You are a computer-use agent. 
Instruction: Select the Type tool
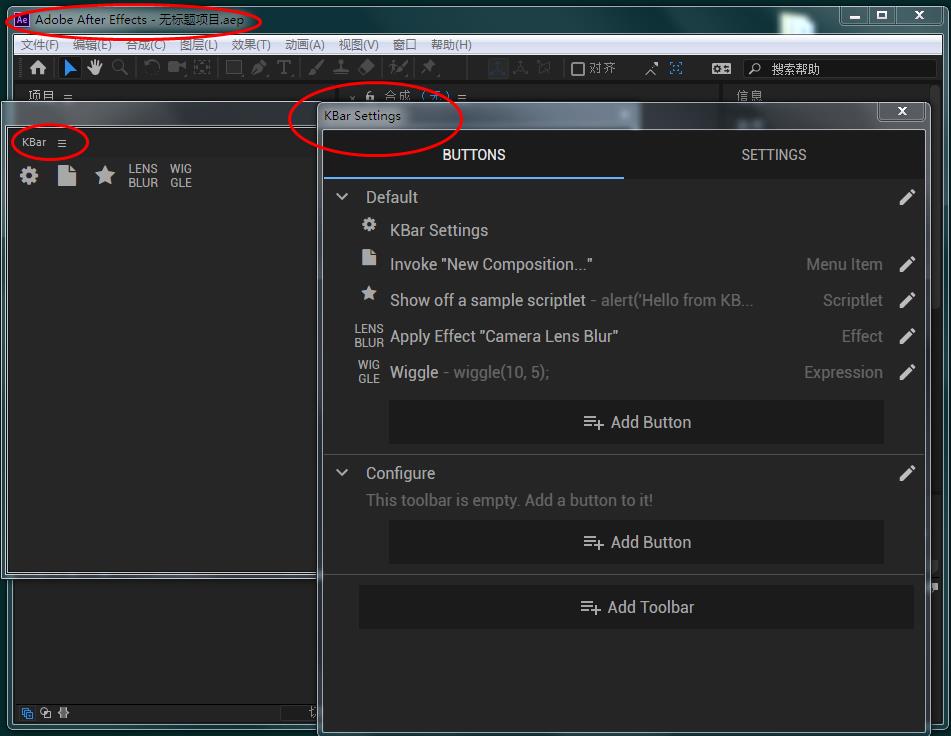point(284,68)
